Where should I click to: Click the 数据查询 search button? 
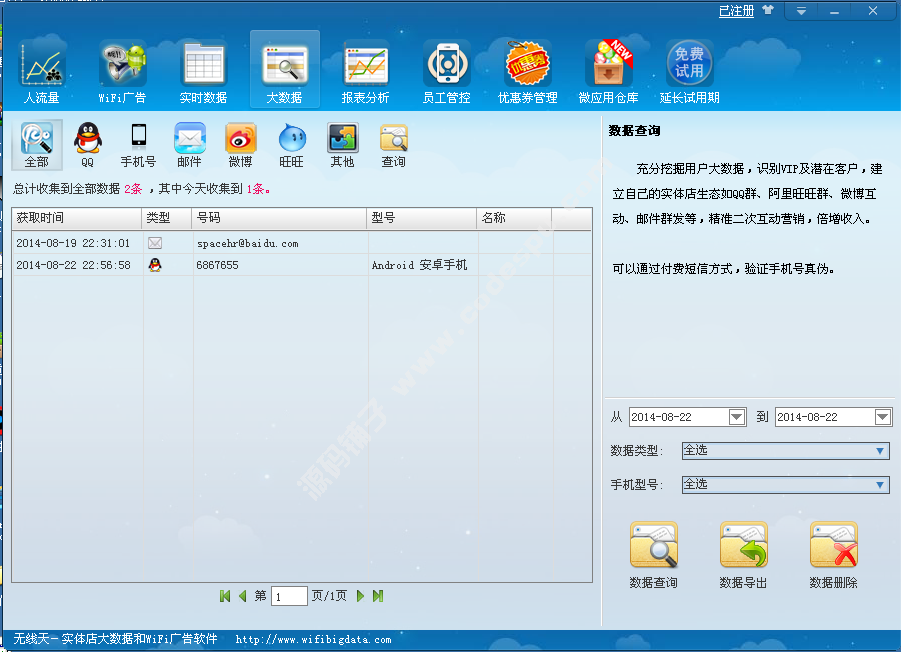point(653,554)
